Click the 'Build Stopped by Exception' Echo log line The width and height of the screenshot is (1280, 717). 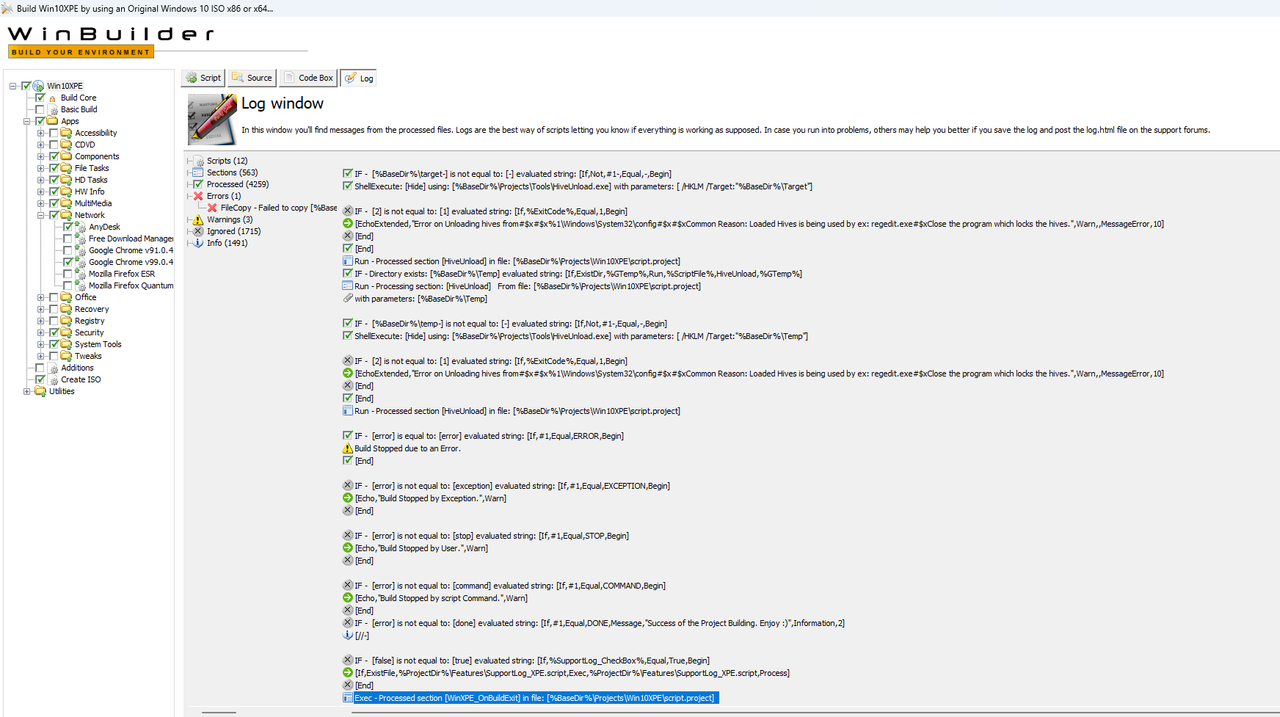[430, 498]
